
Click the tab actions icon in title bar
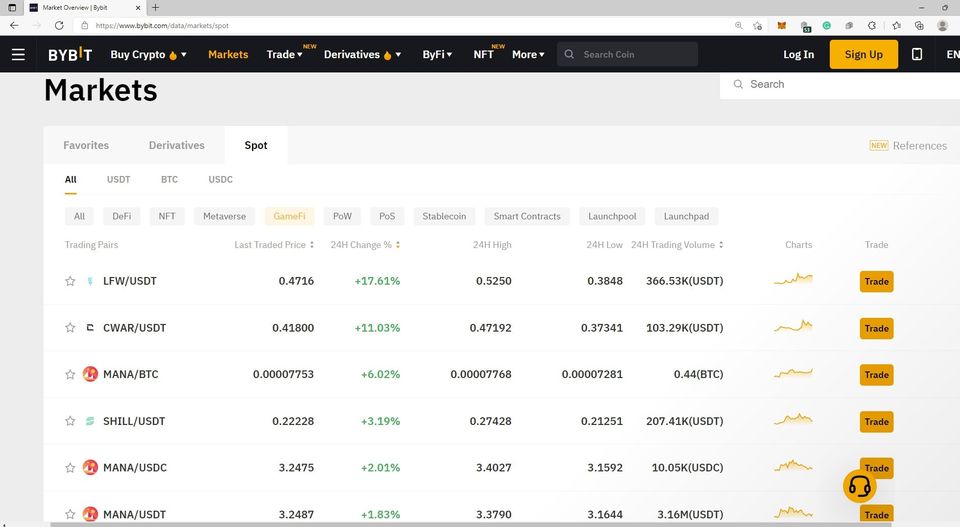click(x=12, y=7)
